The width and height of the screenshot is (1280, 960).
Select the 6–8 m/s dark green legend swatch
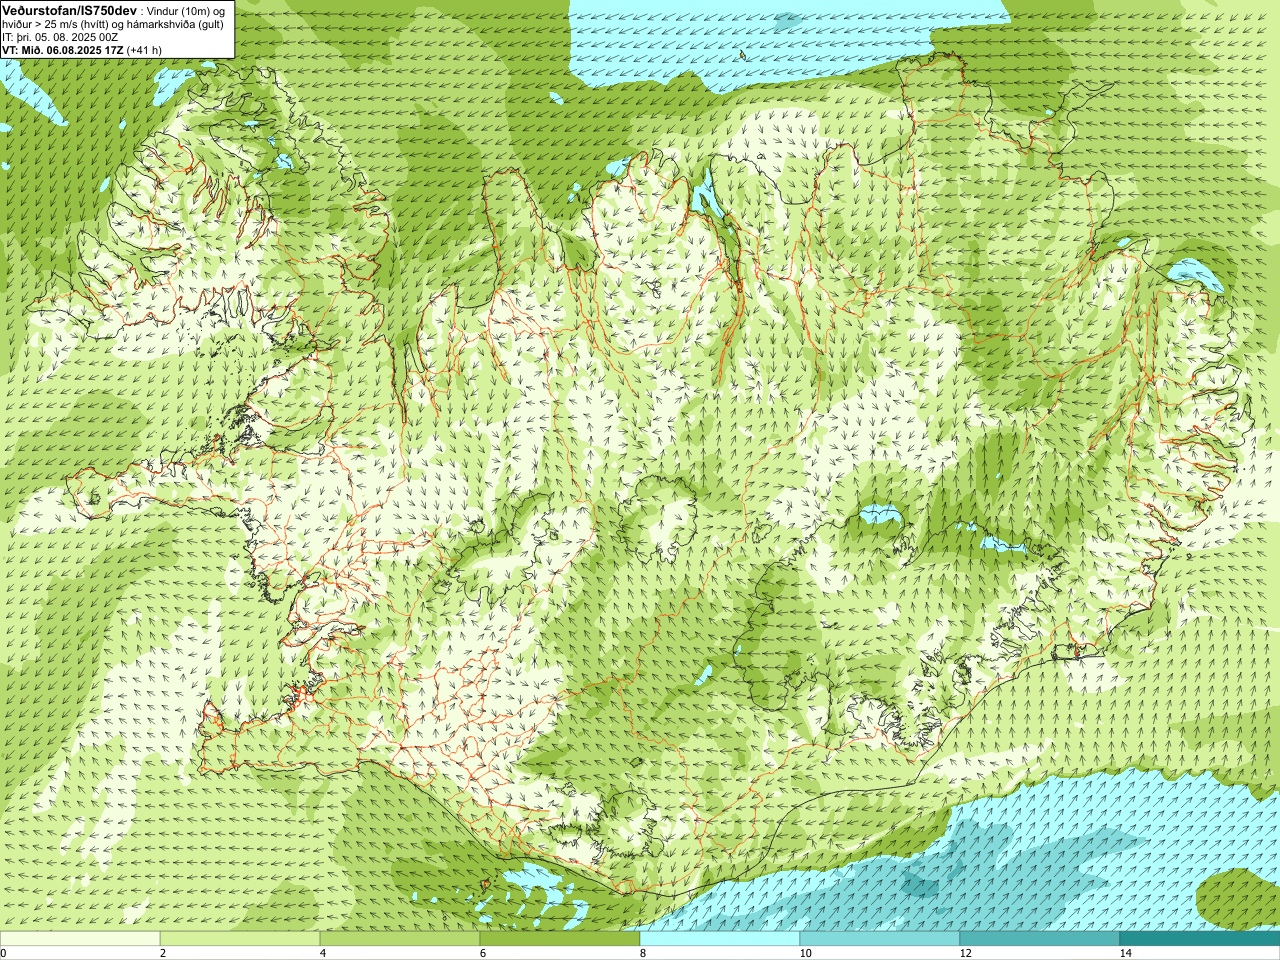click(x=560, y=940)
